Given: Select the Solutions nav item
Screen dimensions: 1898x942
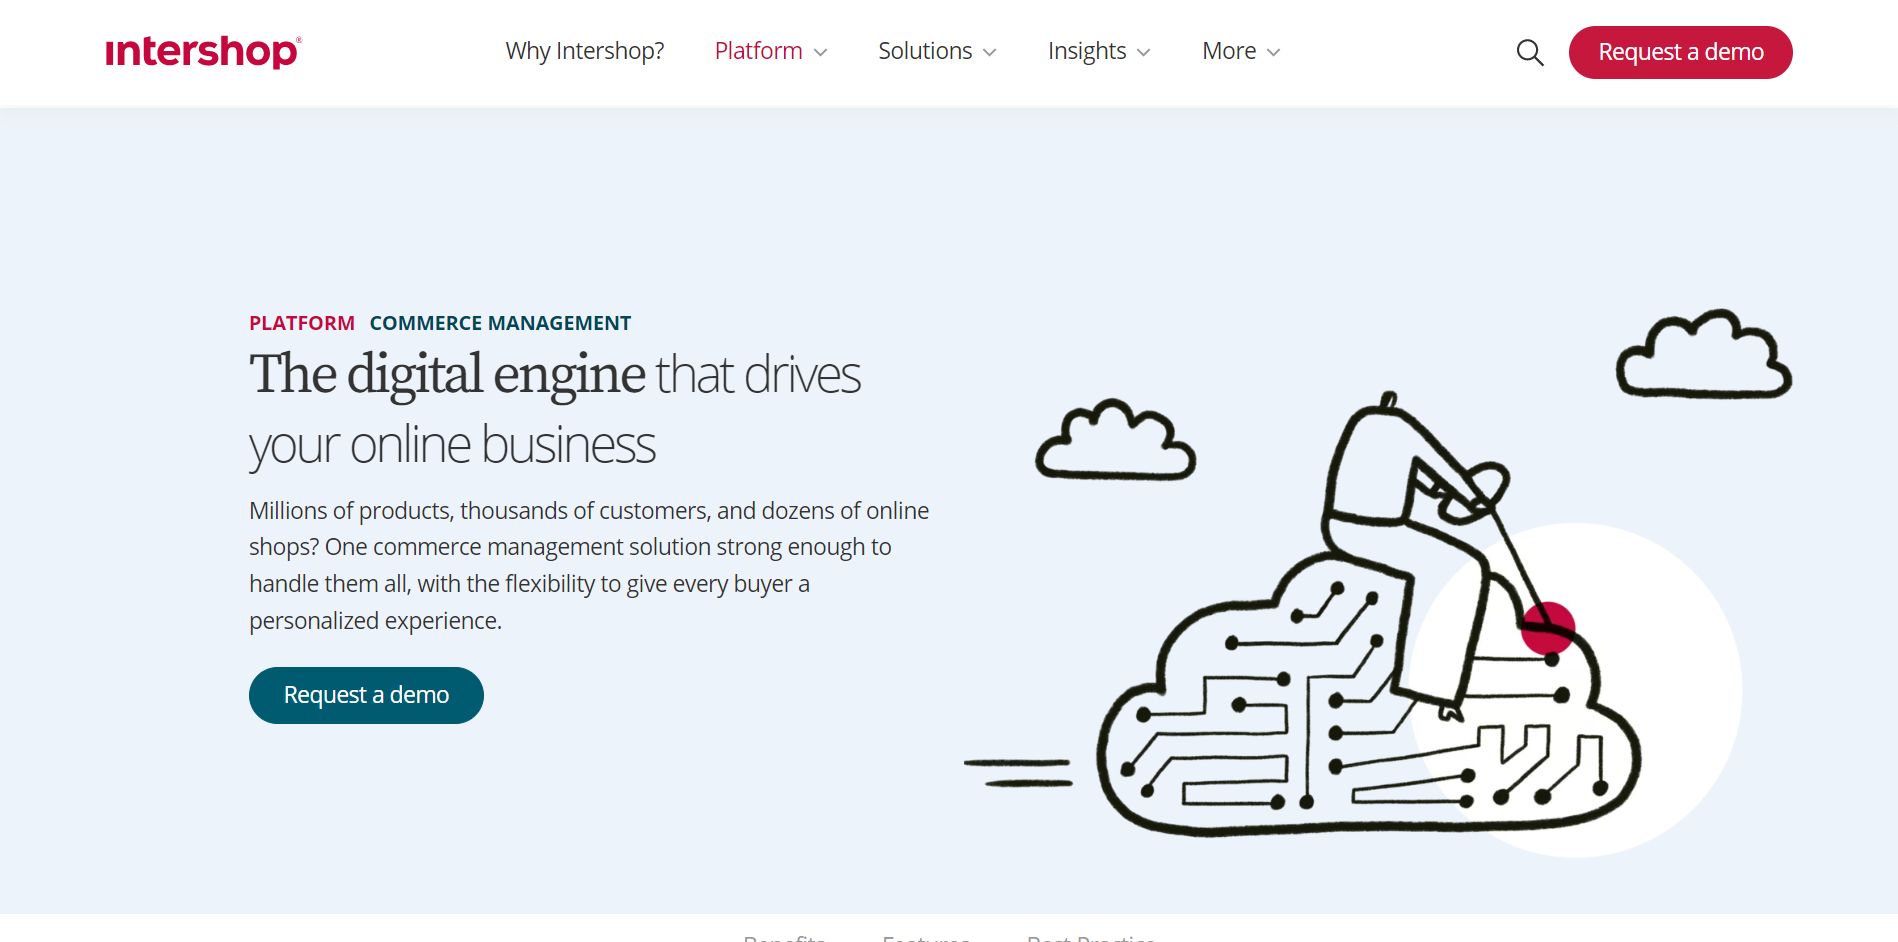Looking at the screenshot, I should (925, 51).
